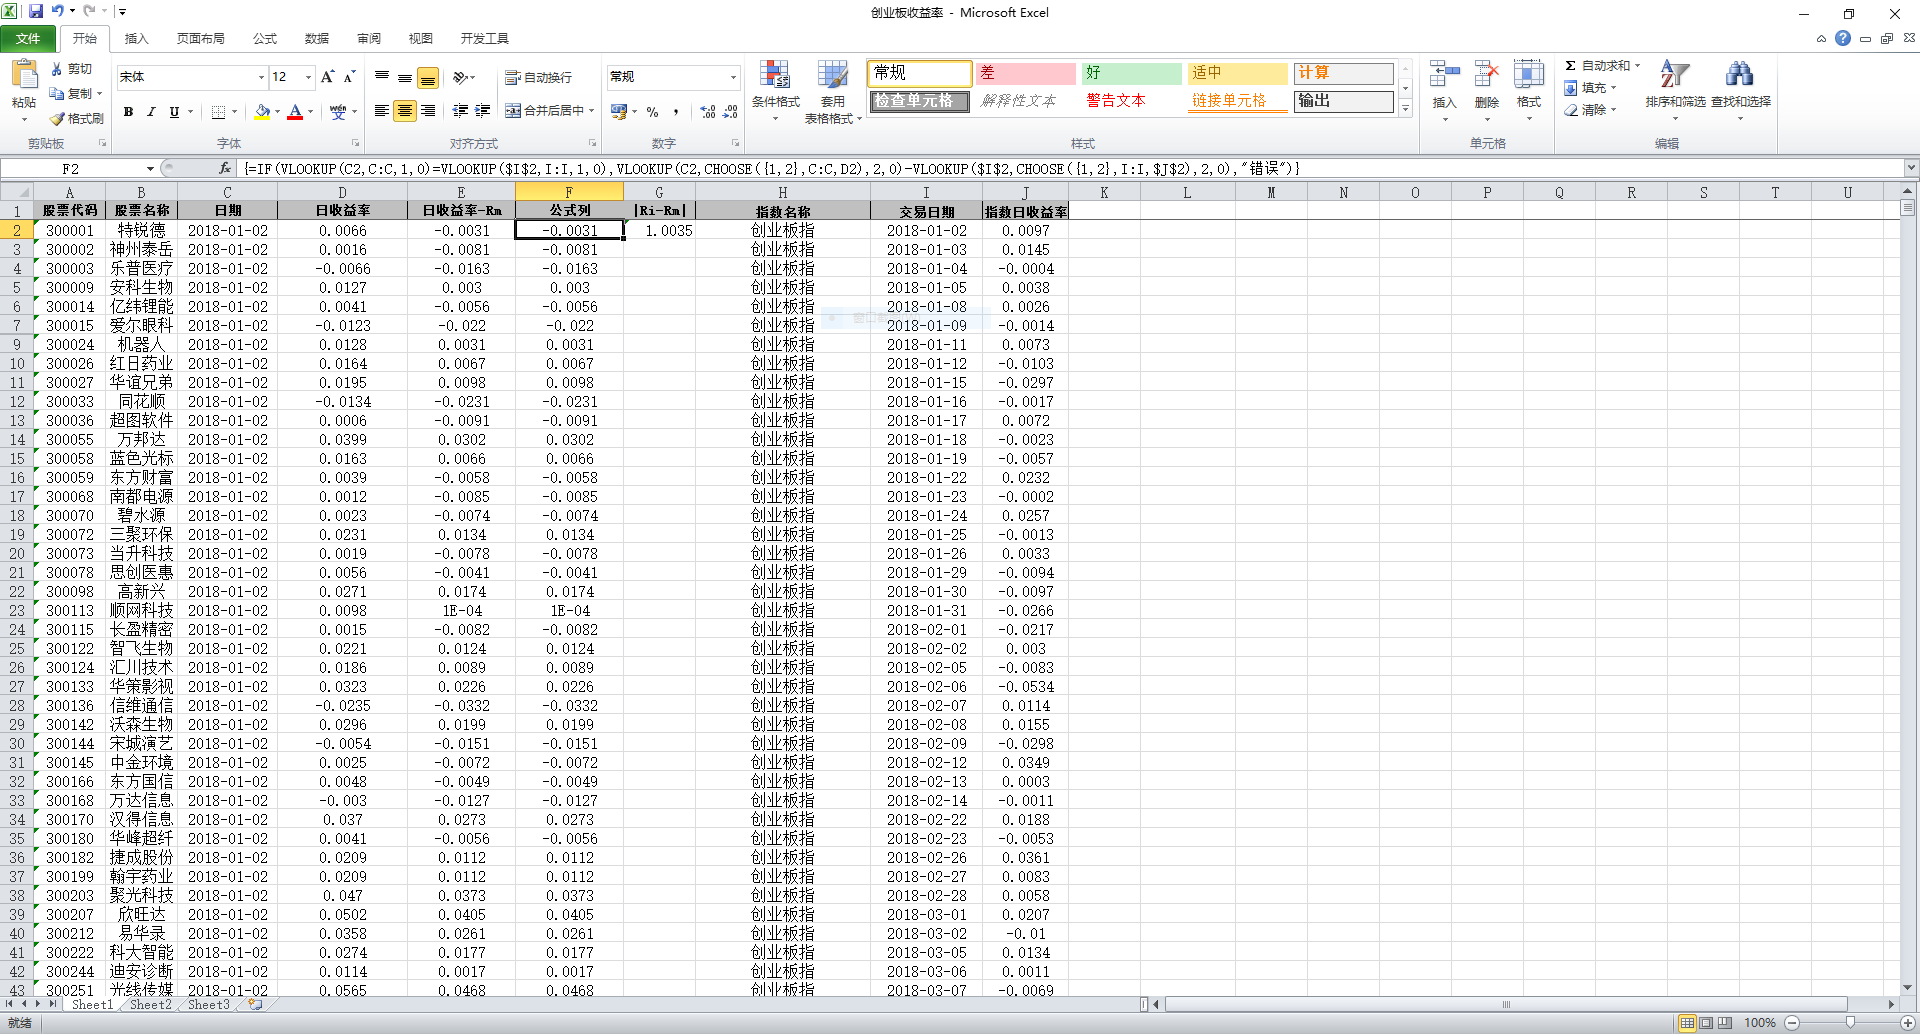Click the zoom slider in status bar

[x=1850, y=1022]
